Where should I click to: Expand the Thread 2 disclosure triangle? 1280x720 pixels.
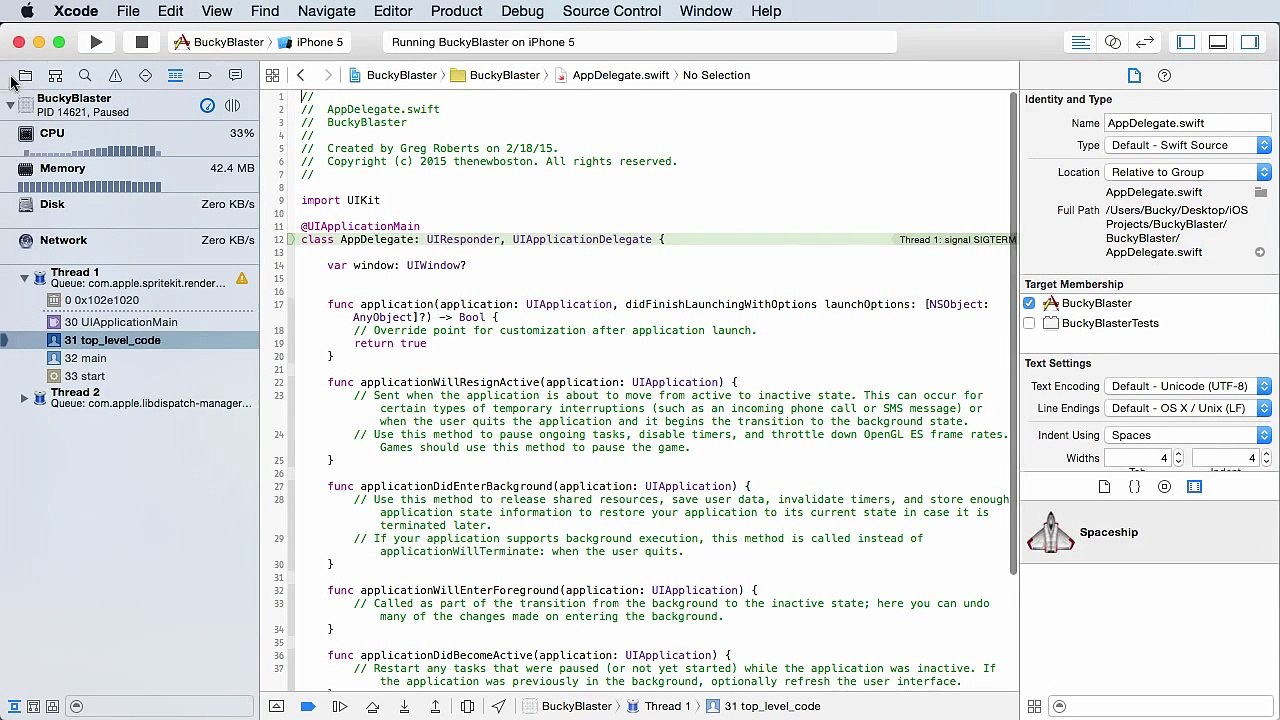click(24, 398)
